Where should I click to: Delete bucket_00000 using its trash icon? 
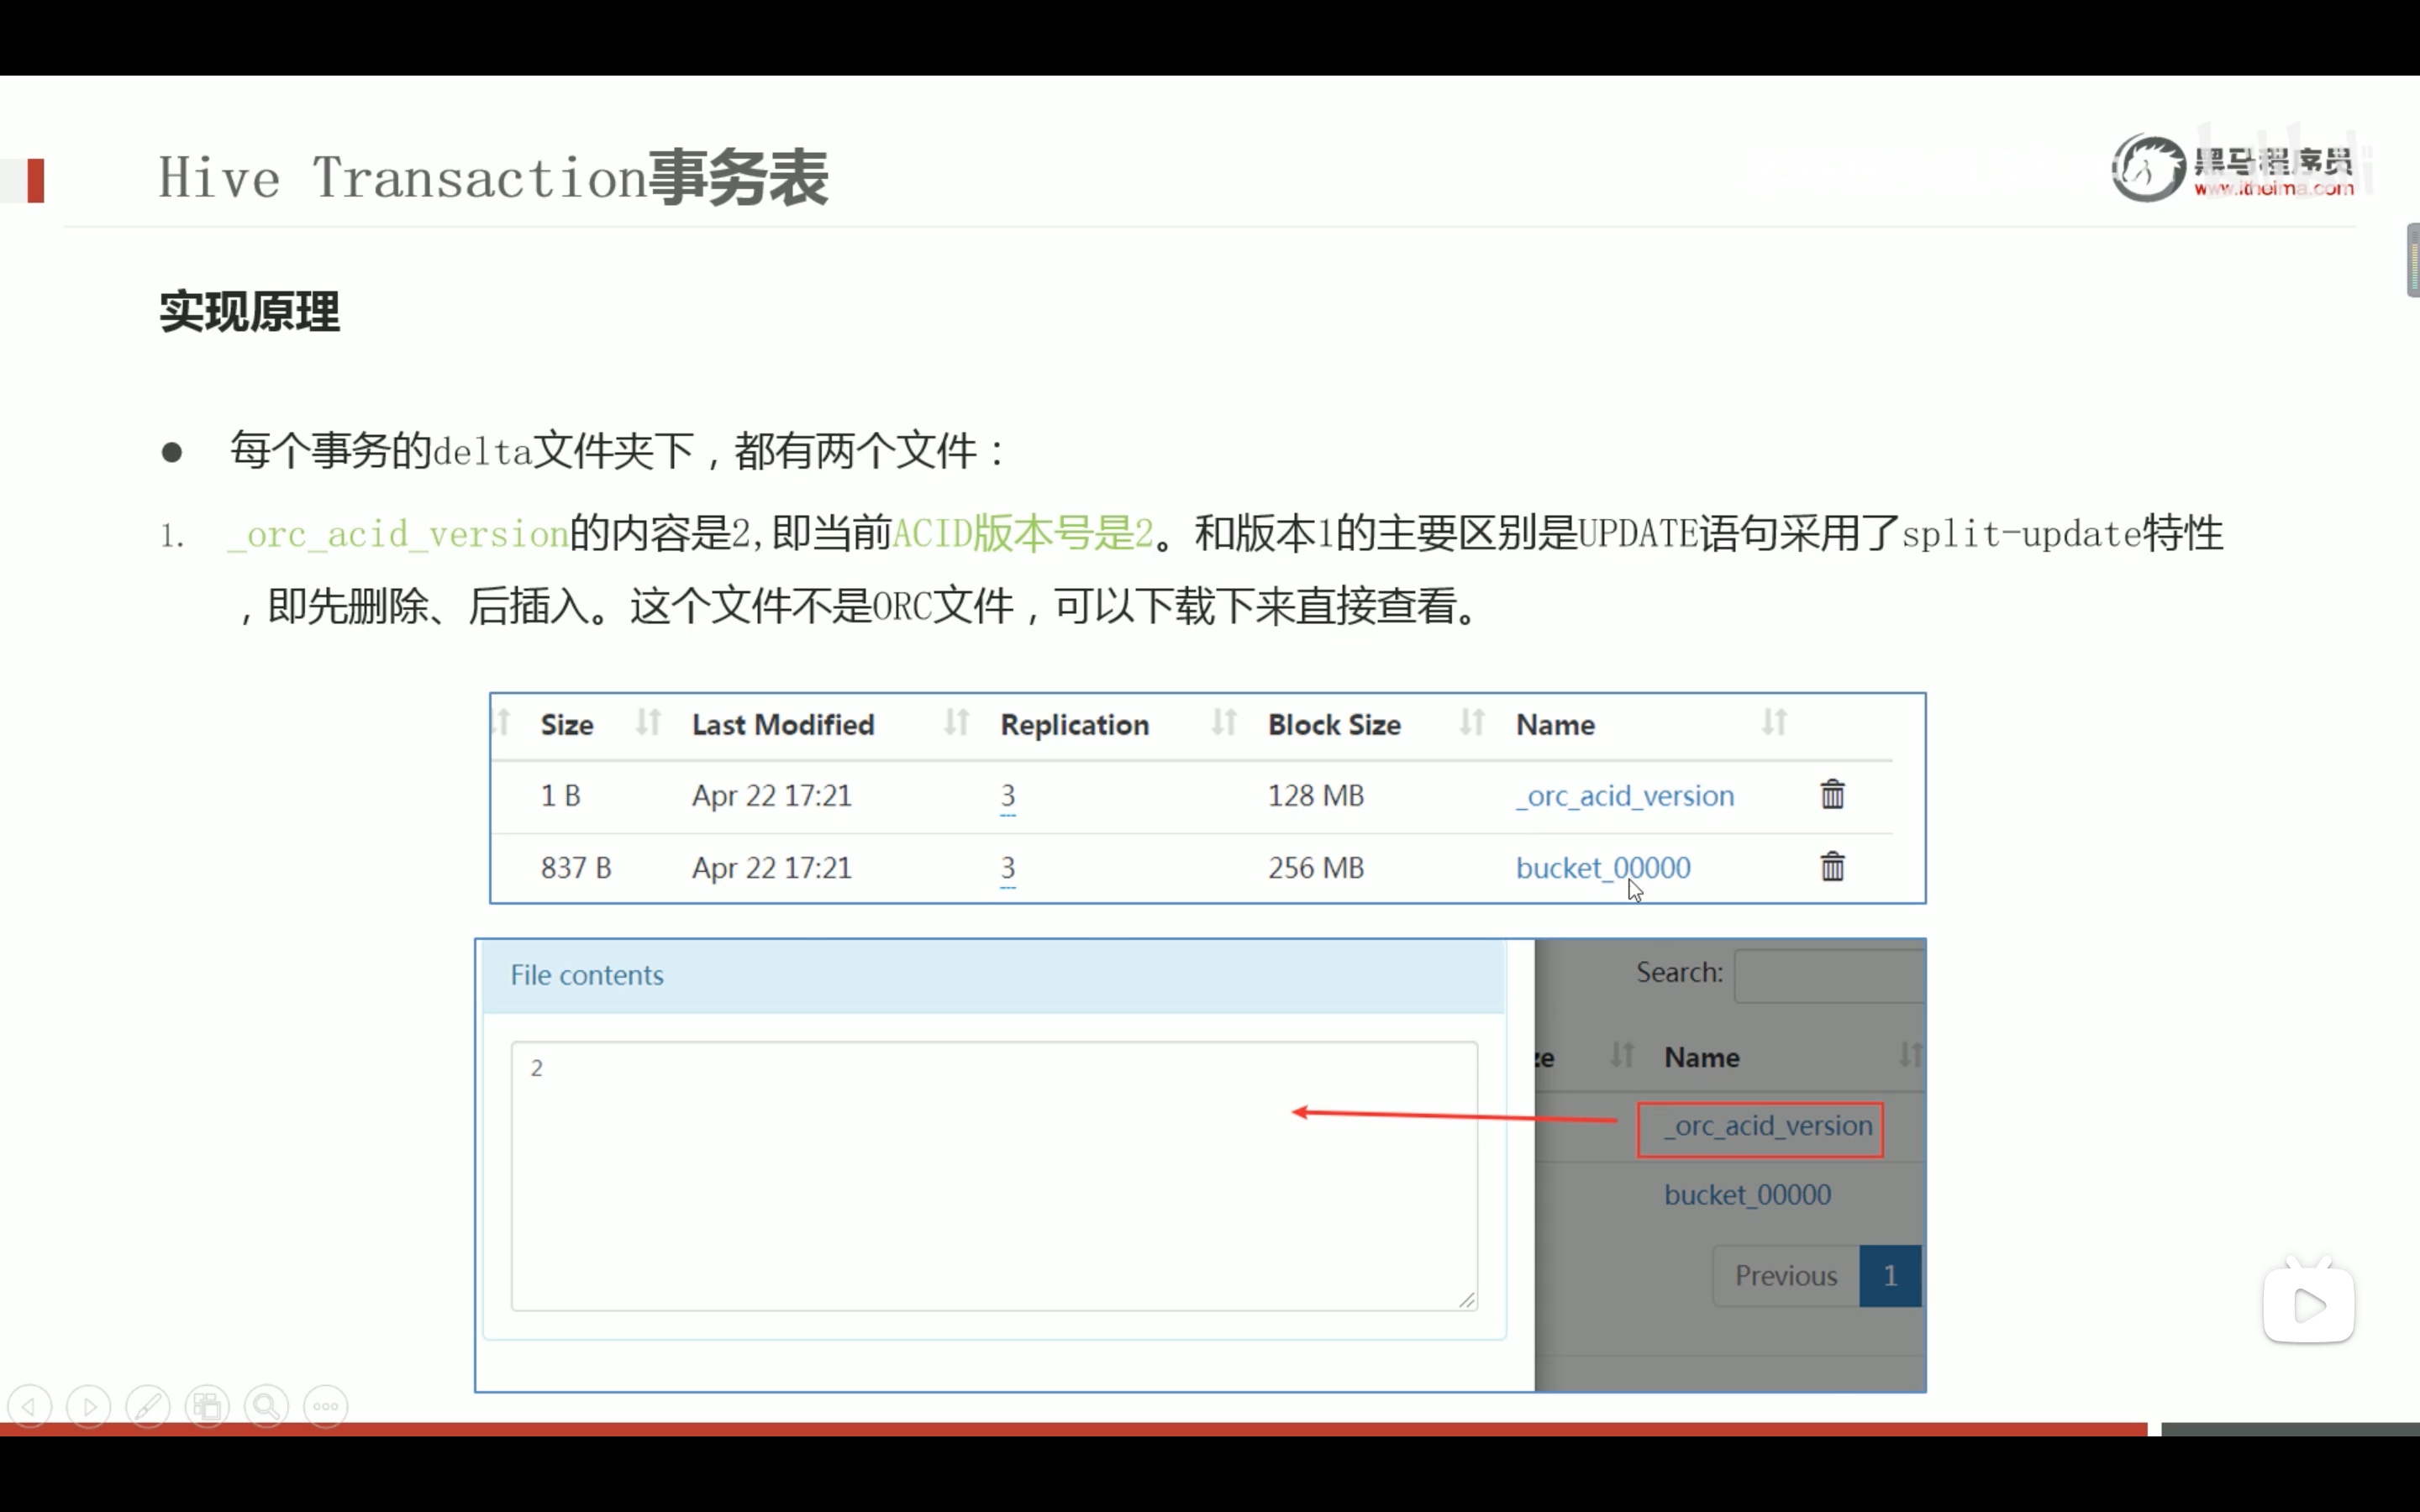1832,866
